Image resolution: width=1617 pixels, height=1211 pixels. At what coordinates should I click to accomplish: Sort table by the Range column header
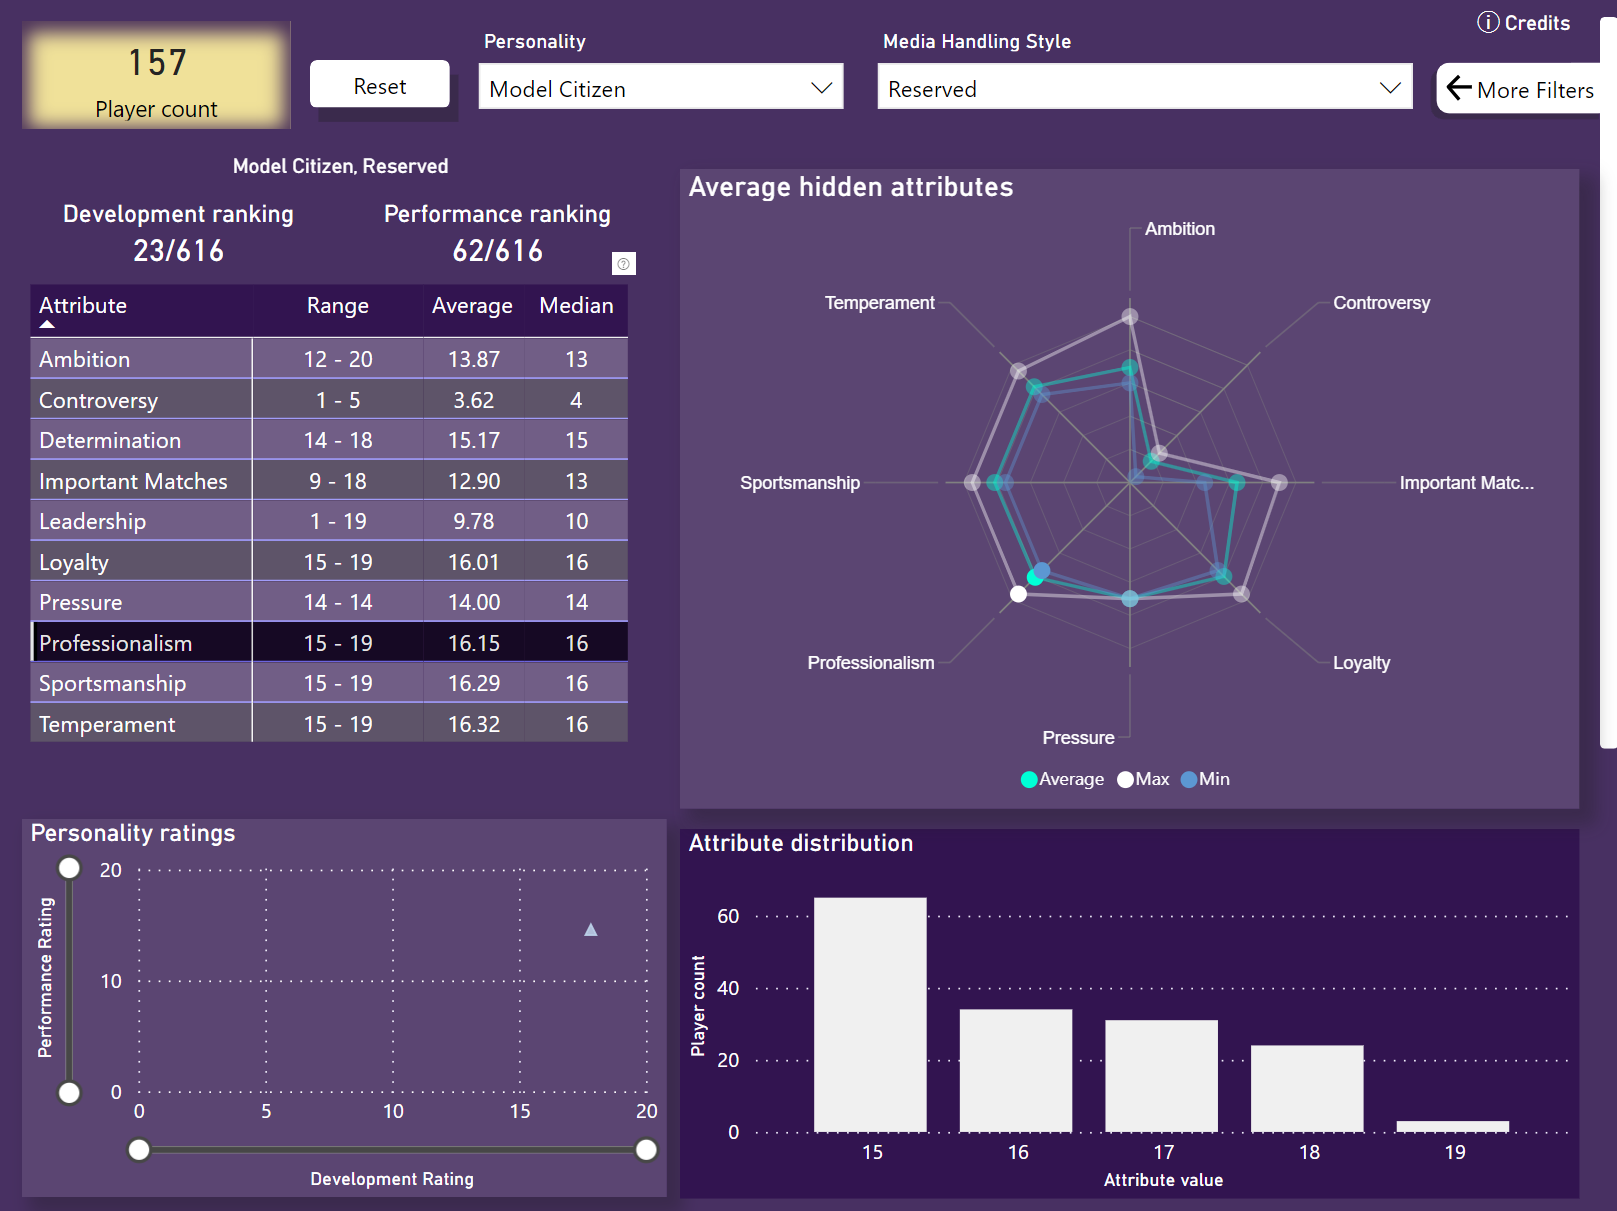[337, 306]
